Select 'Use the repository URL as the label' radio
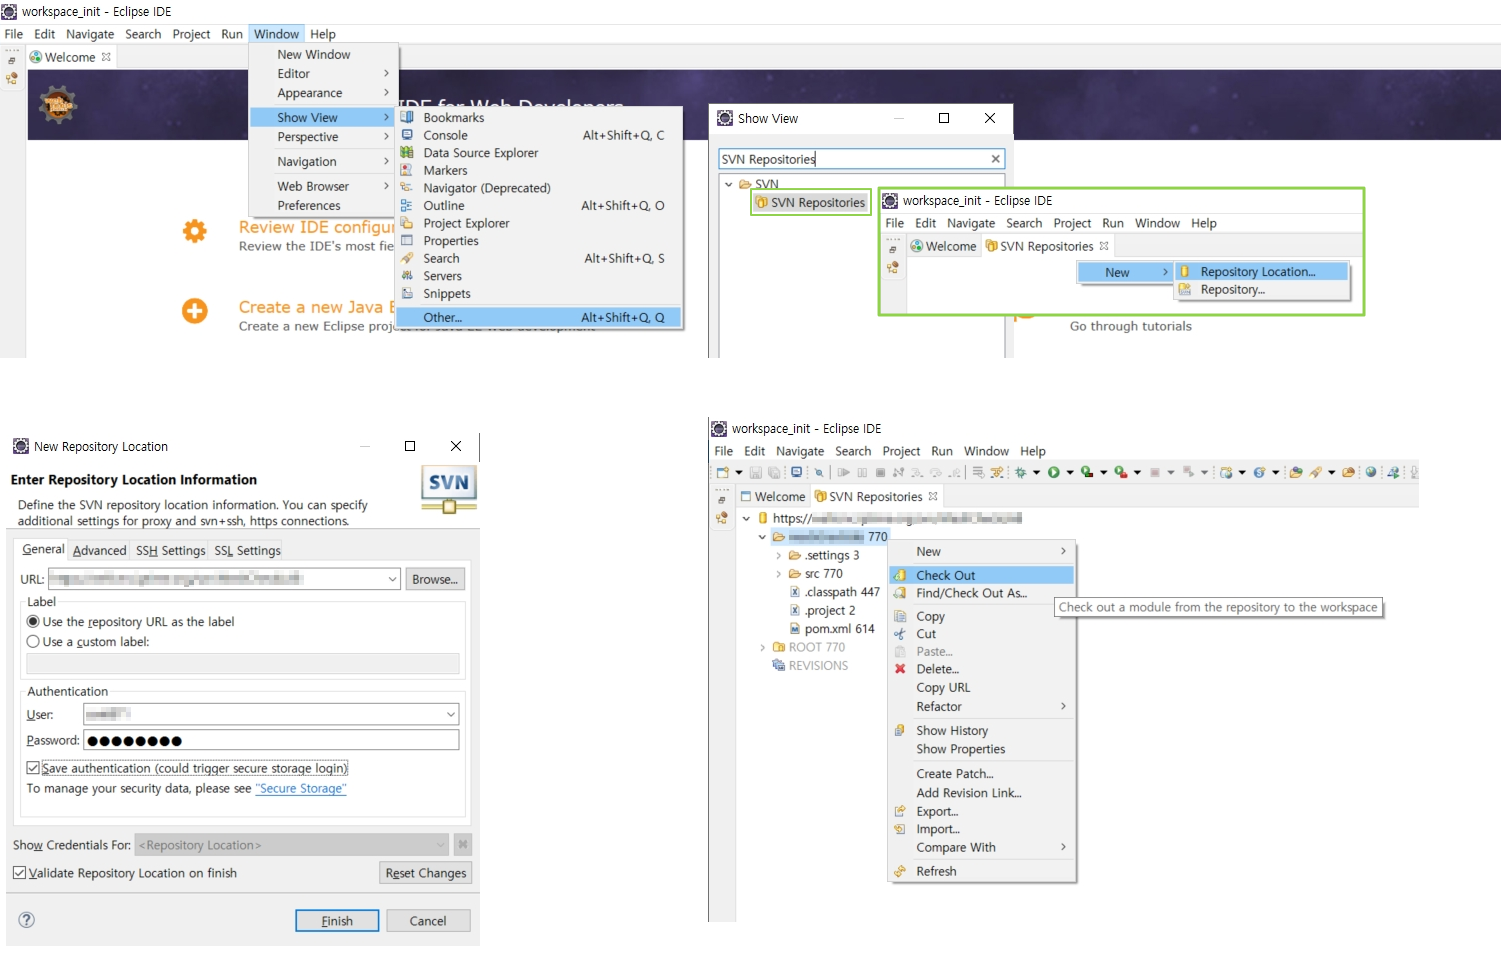The width and height of the screenshot is (1501, 954). click(33, 621)
